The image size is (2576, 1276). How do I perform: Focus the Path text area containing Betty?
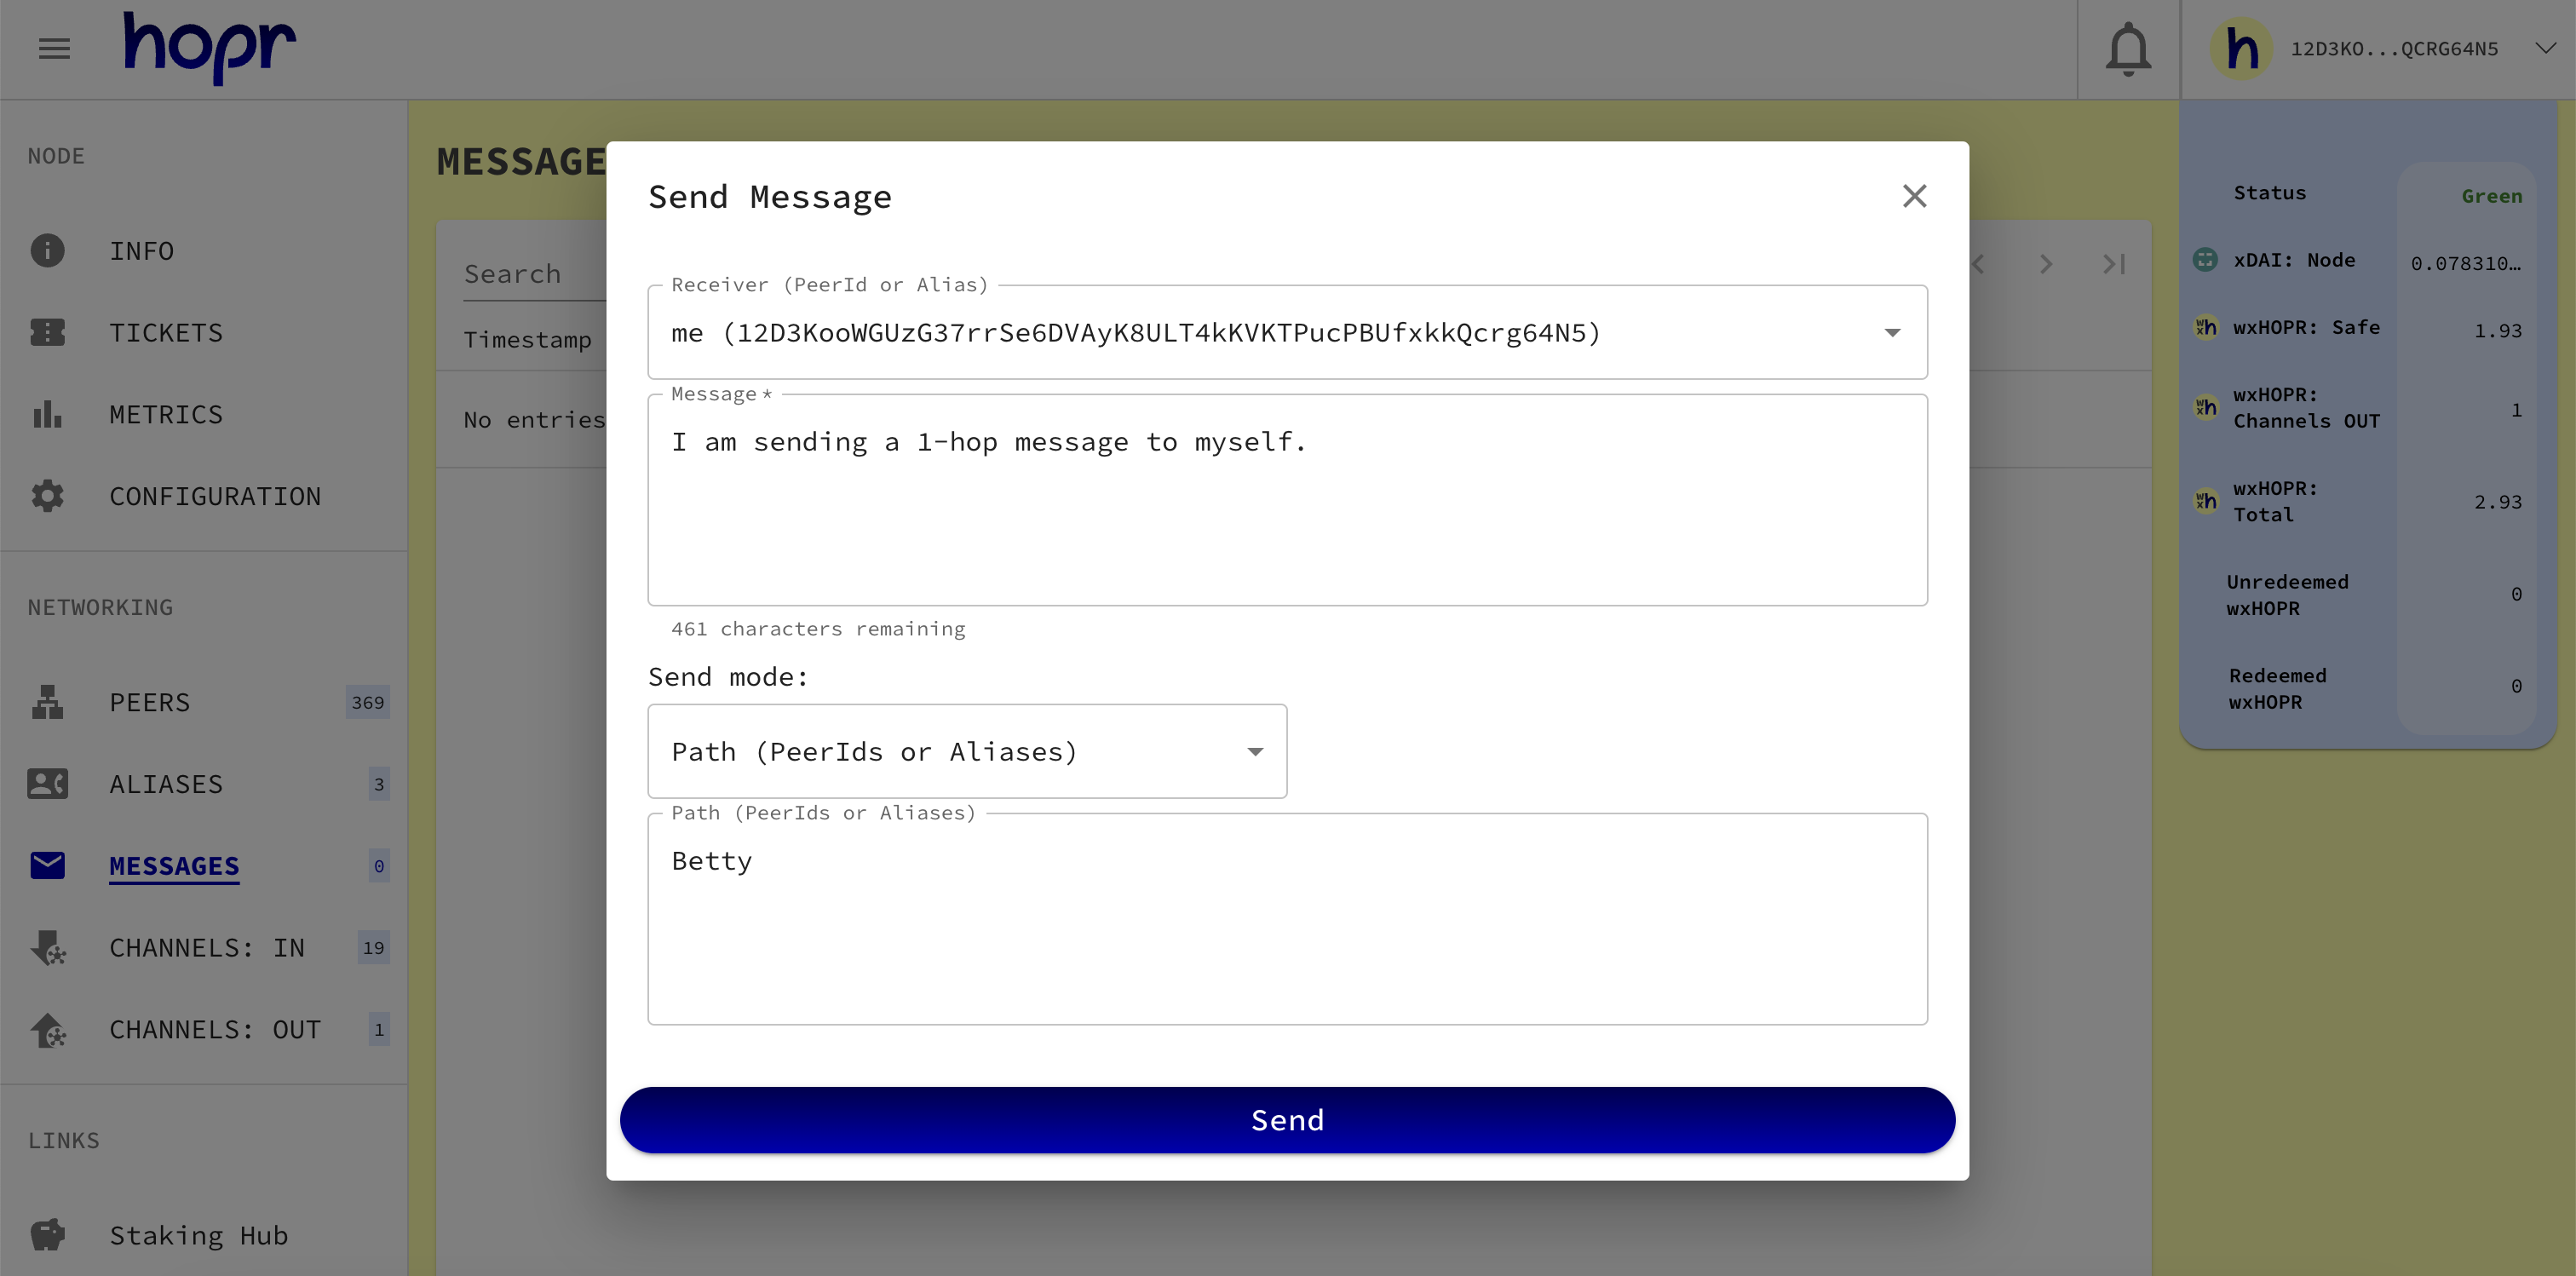coord(1287,919)
